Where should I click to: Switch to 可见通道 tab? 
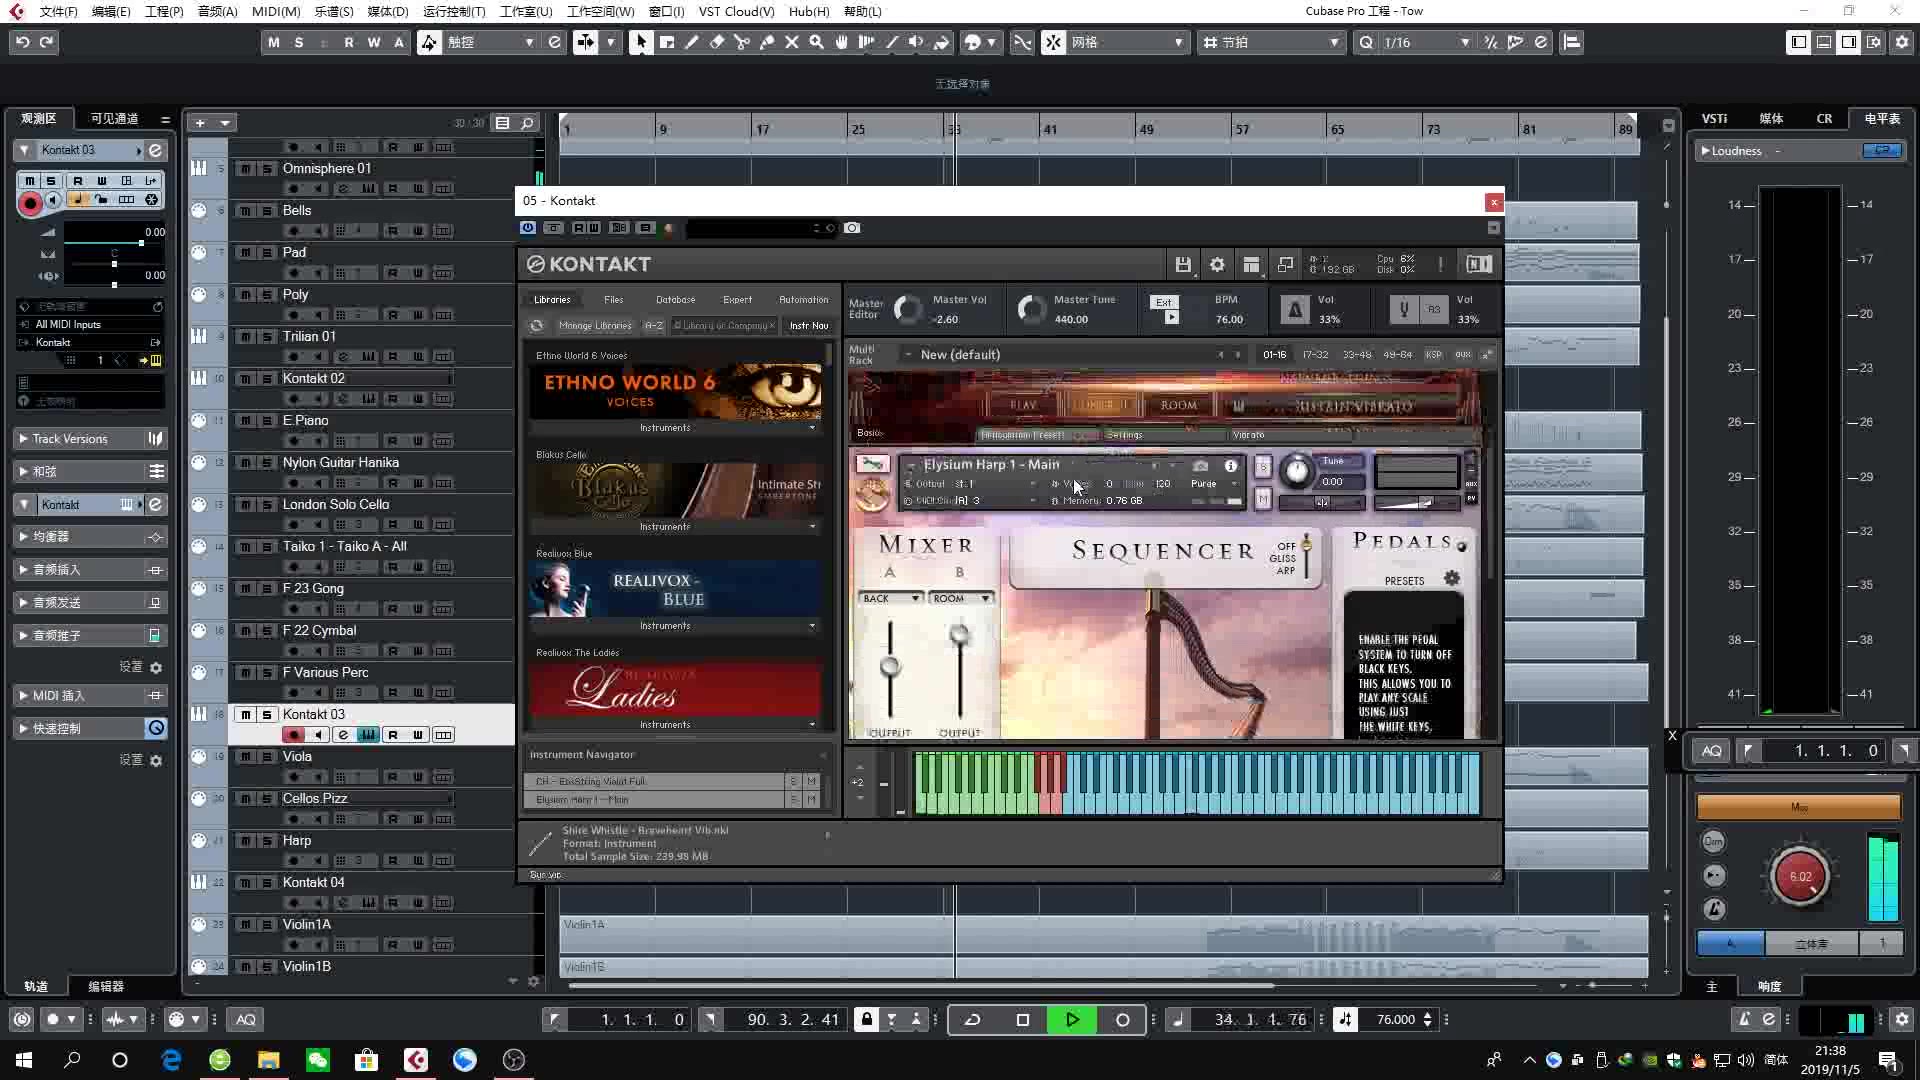pos(114,118)
